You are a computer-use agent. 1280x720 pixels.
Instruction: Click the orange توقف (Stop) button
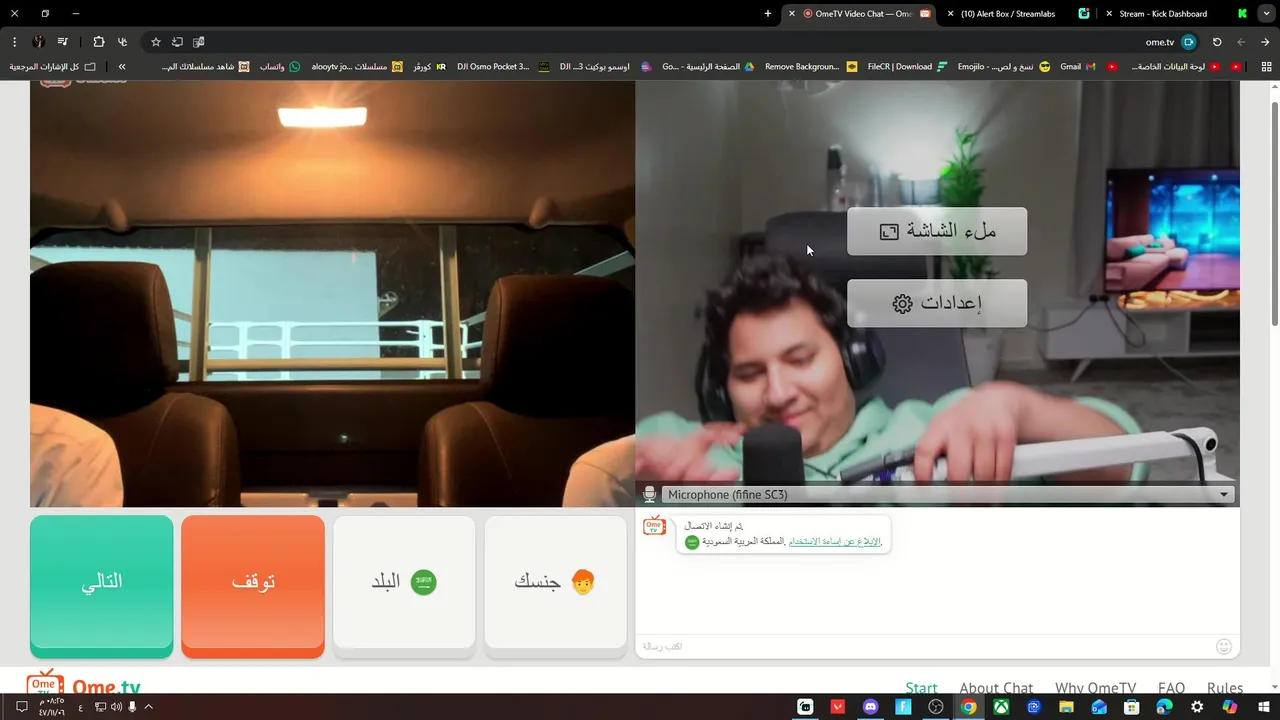point(253,586)
